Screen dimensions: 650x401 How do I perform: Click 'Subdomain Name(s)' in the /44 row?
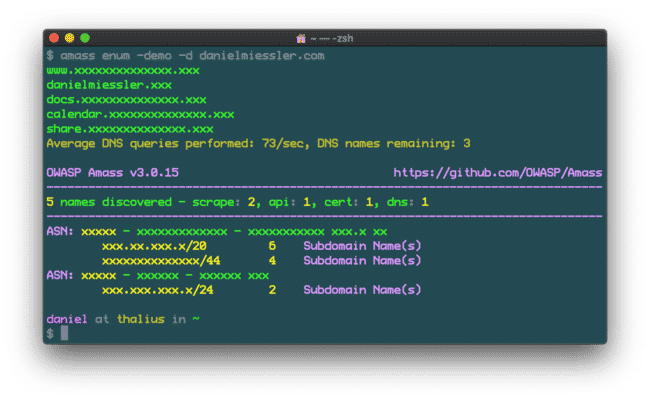click(x=362, y=260)
